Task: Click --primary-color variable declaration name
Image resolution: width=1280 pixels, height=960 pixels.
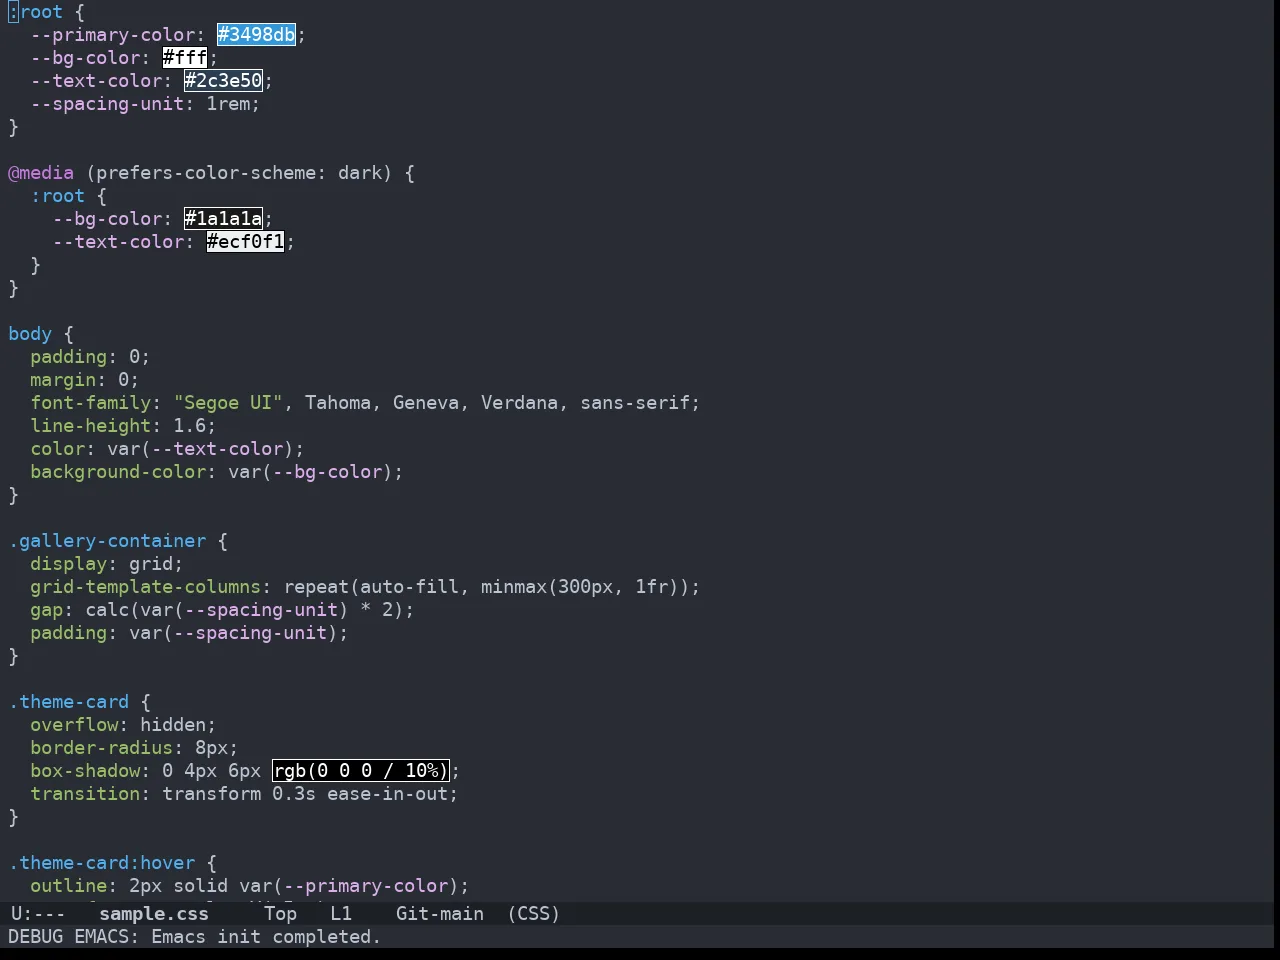Action: click(x=113, y=35)
